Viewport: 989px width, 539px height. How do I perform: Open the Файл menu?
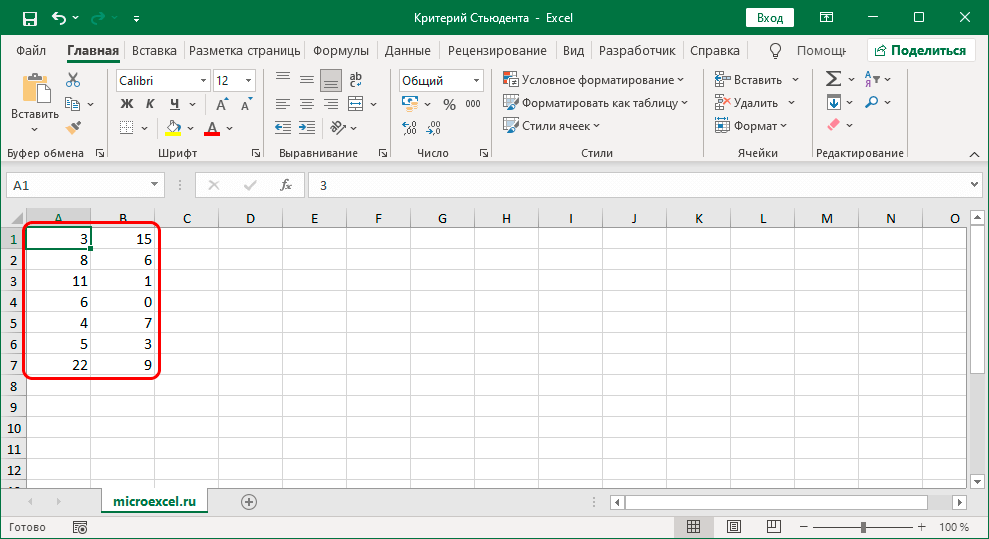click(30, 50)
